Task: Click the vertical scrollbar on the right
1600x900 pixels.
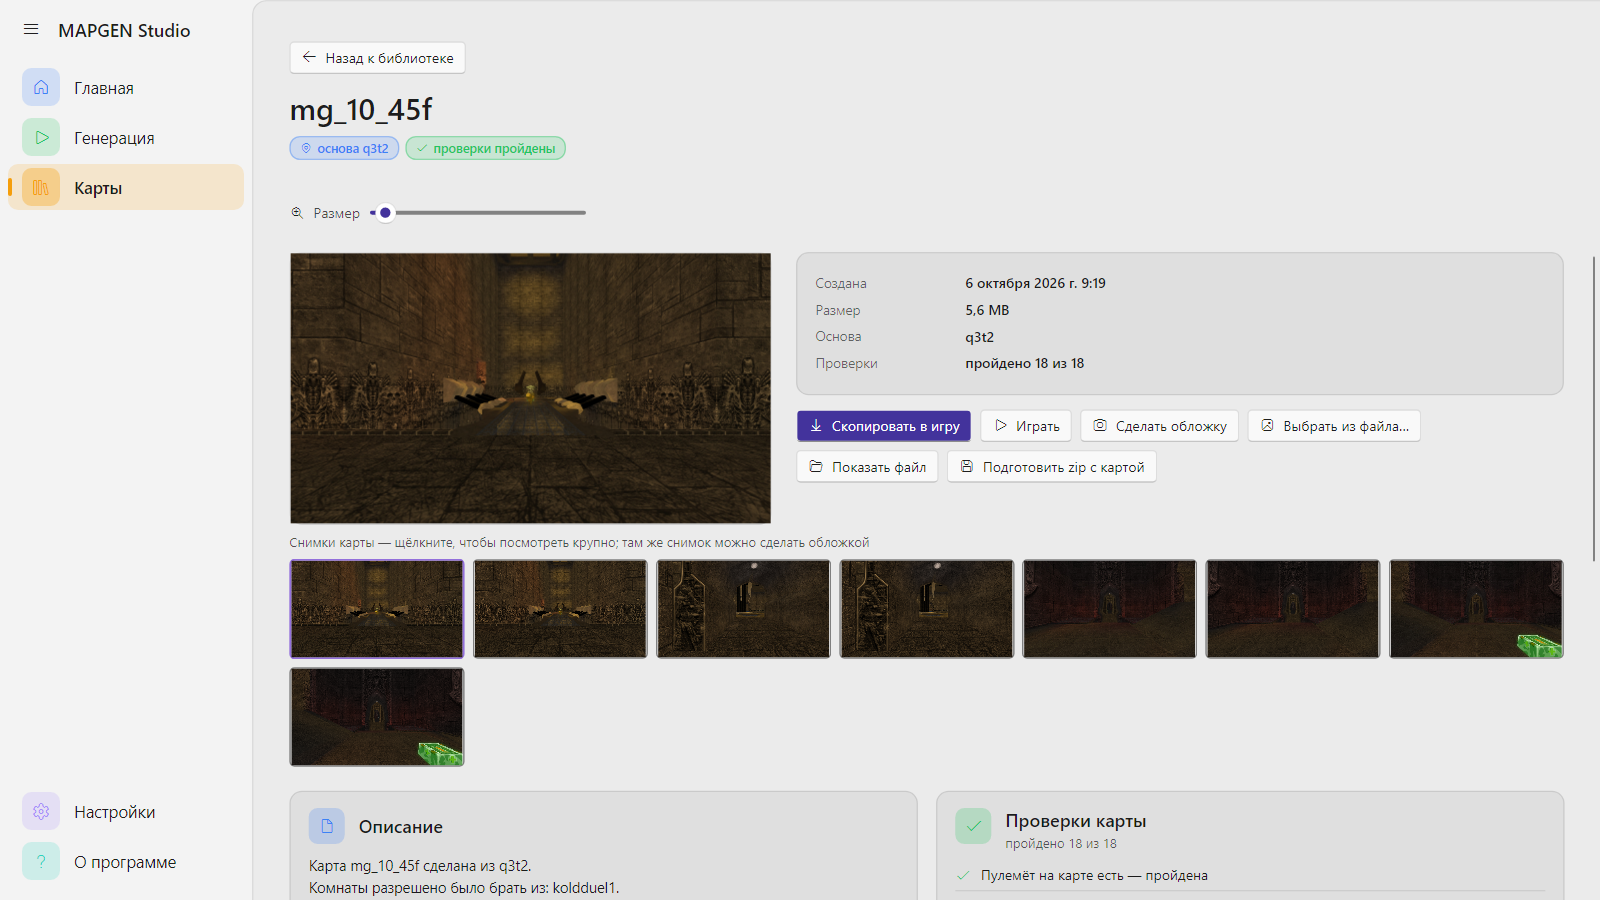Action: coord(1594,408)
